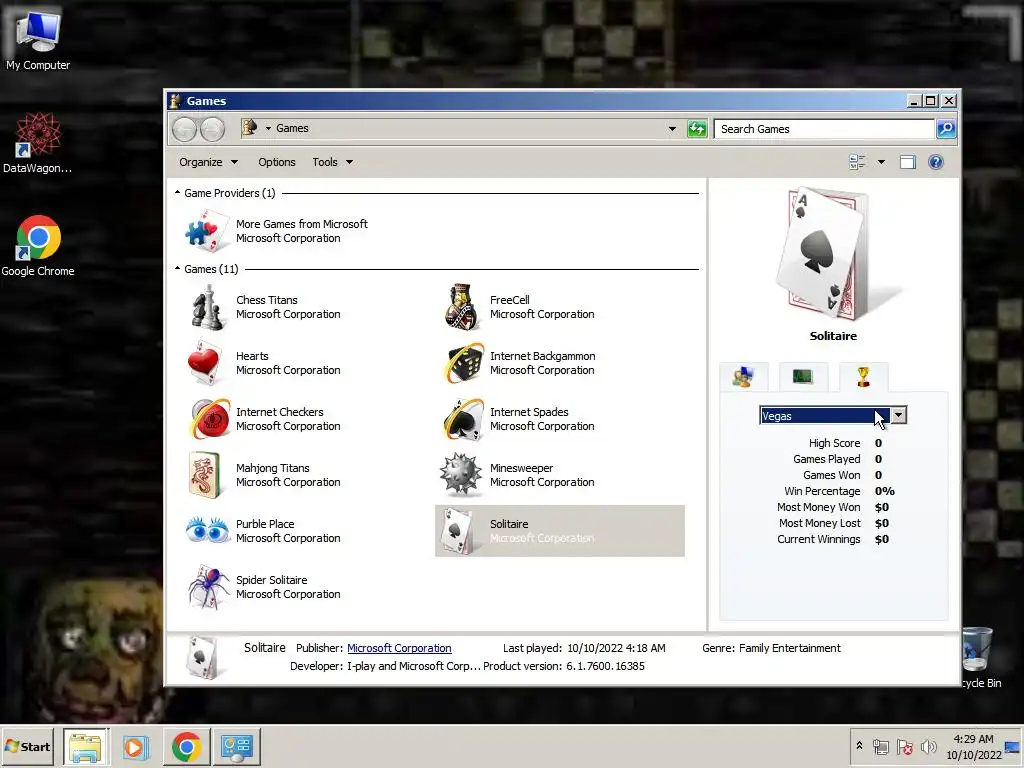Click 'Family Entertainment' genre text
Viewport: 1024px width, 768px height.
790,648
